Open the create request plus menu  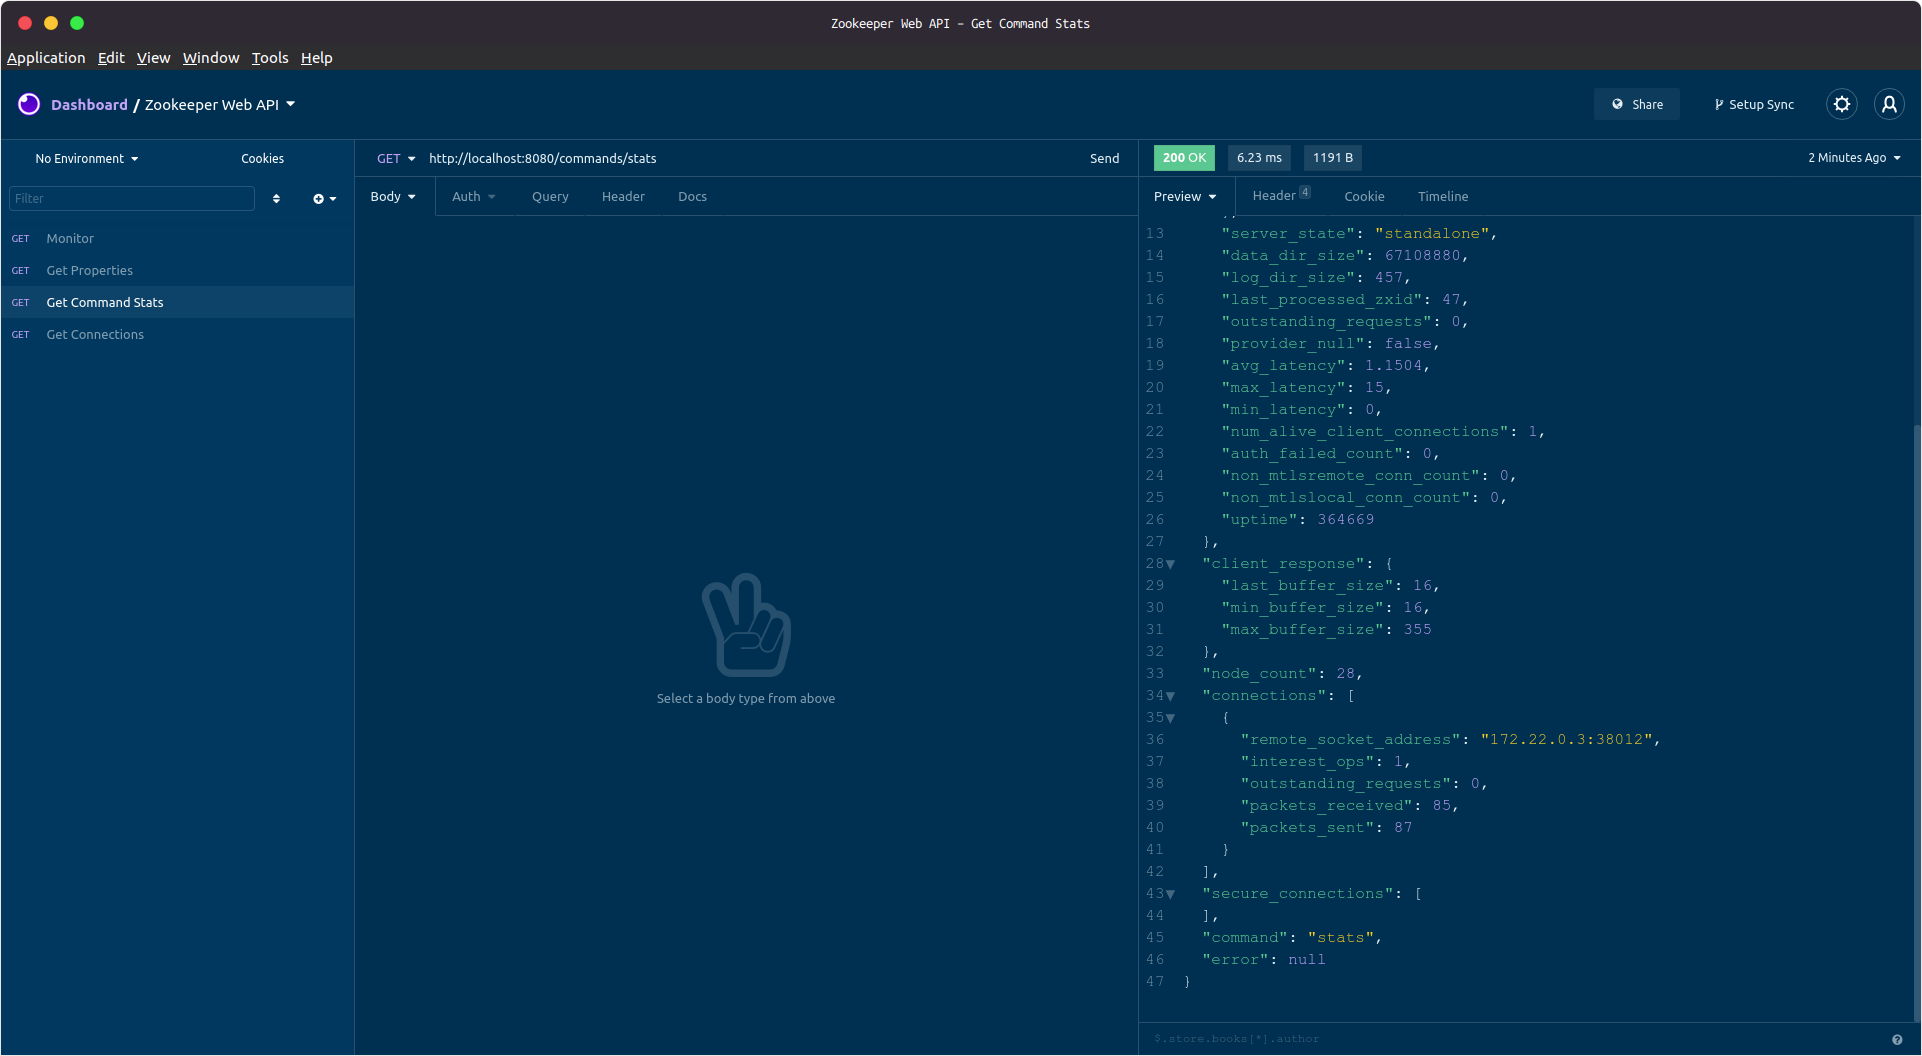pos(324,198)
